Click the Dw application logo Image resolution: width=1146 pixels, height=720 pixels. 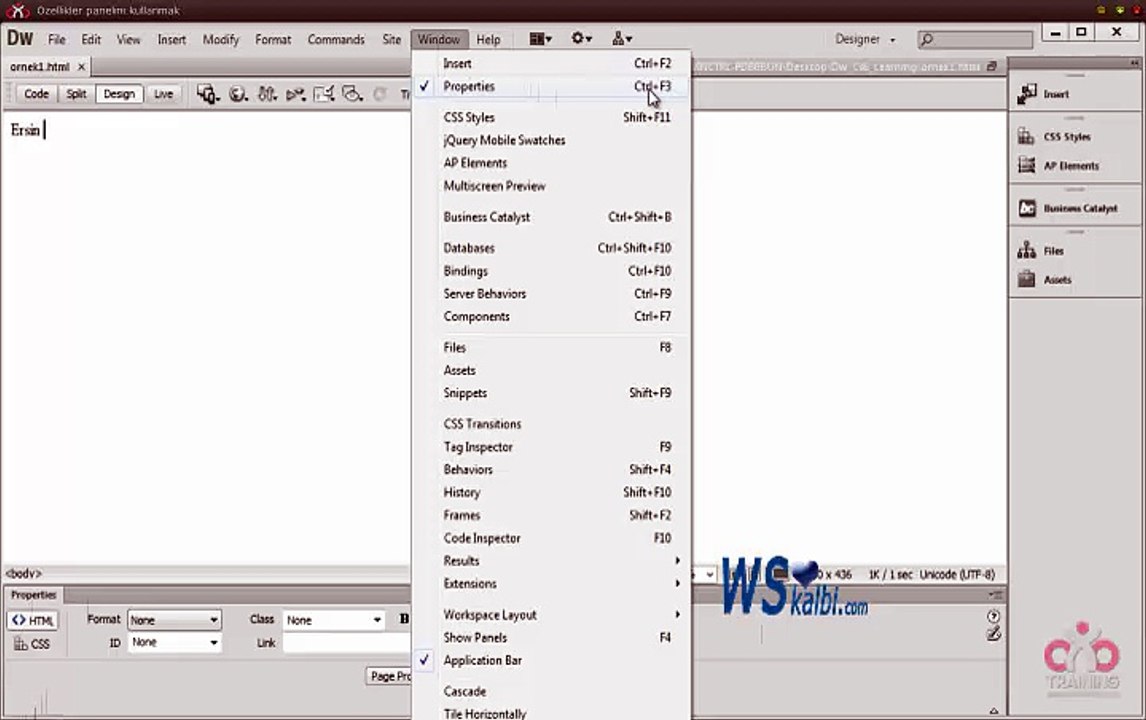click(x=20, y=38)
